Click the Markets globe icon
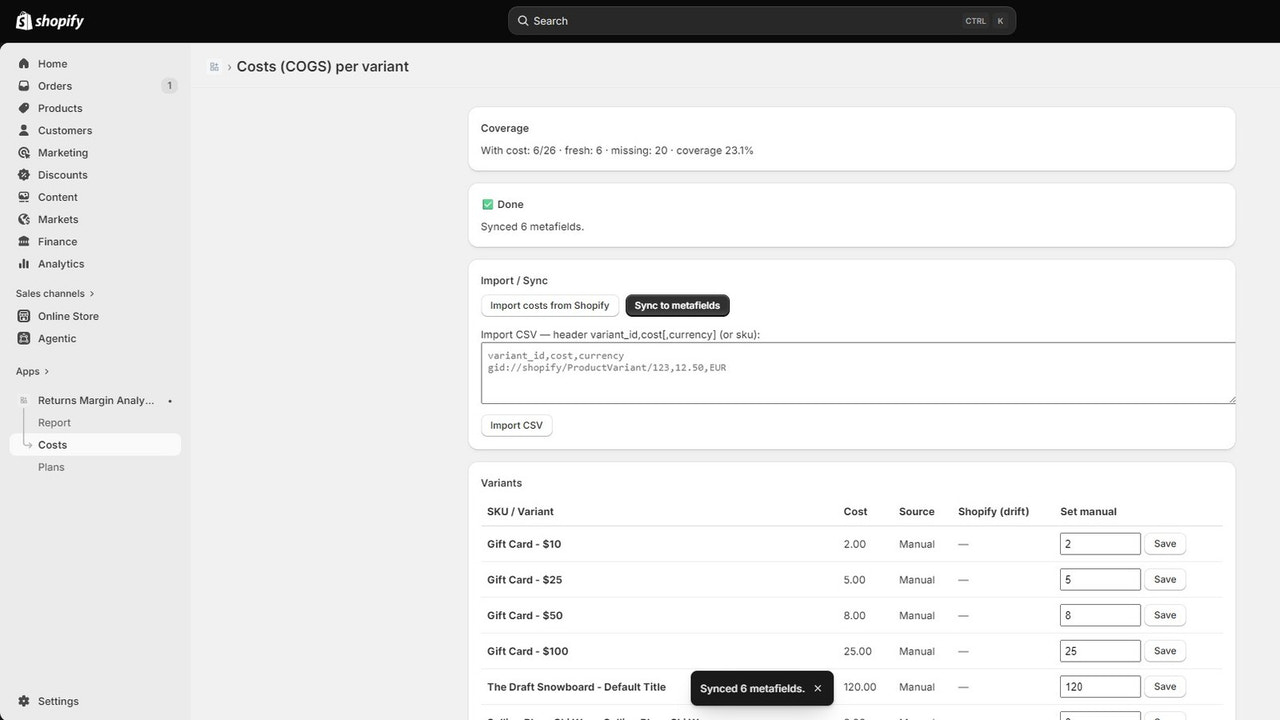Screen dimensions: 1280x720 (24, 219)
